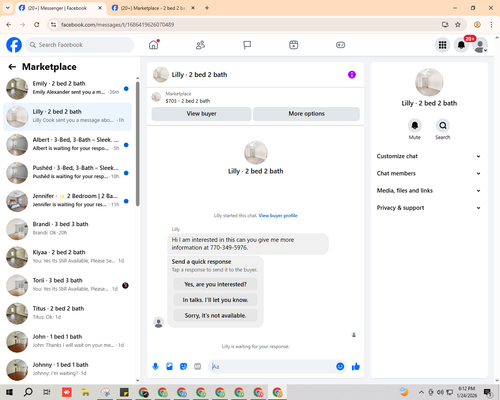The image size is (500, 400).
Task: Open Torii - 3 bed 3 bath conversation
Action: point(67,286)
